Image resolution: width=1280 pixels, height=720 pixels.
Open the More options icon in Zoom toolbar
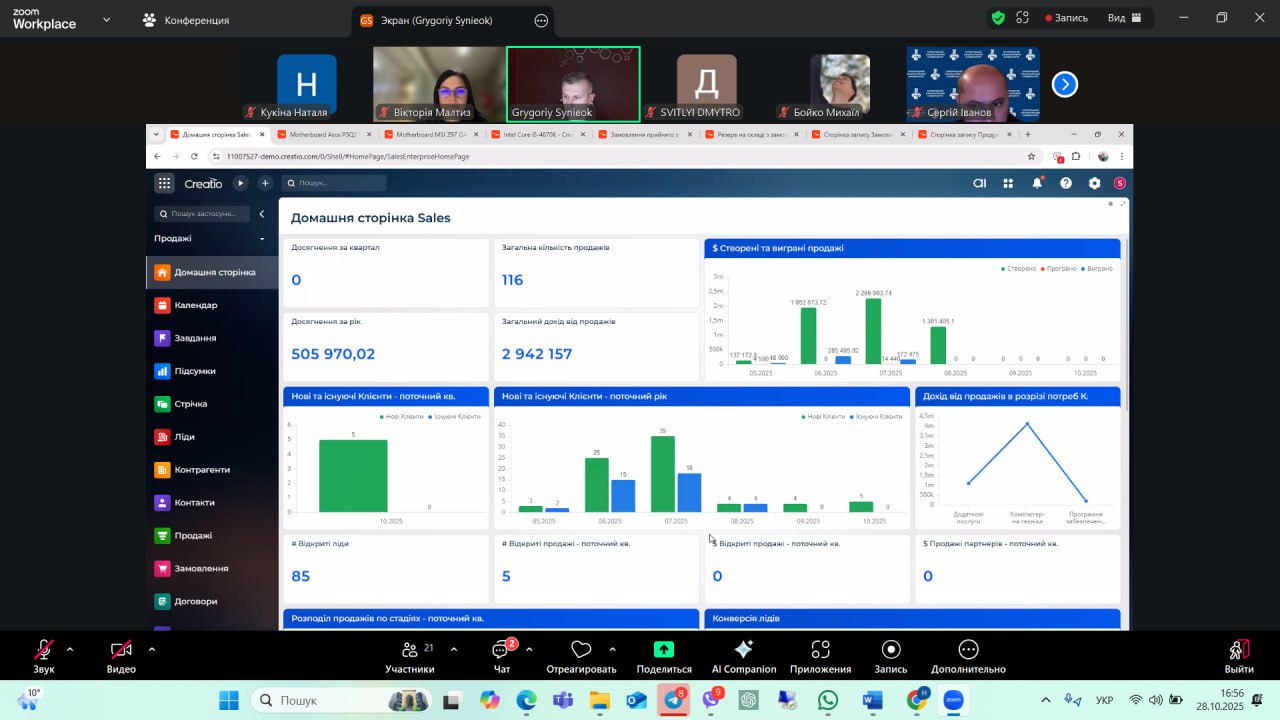click(x=967, y=650)
